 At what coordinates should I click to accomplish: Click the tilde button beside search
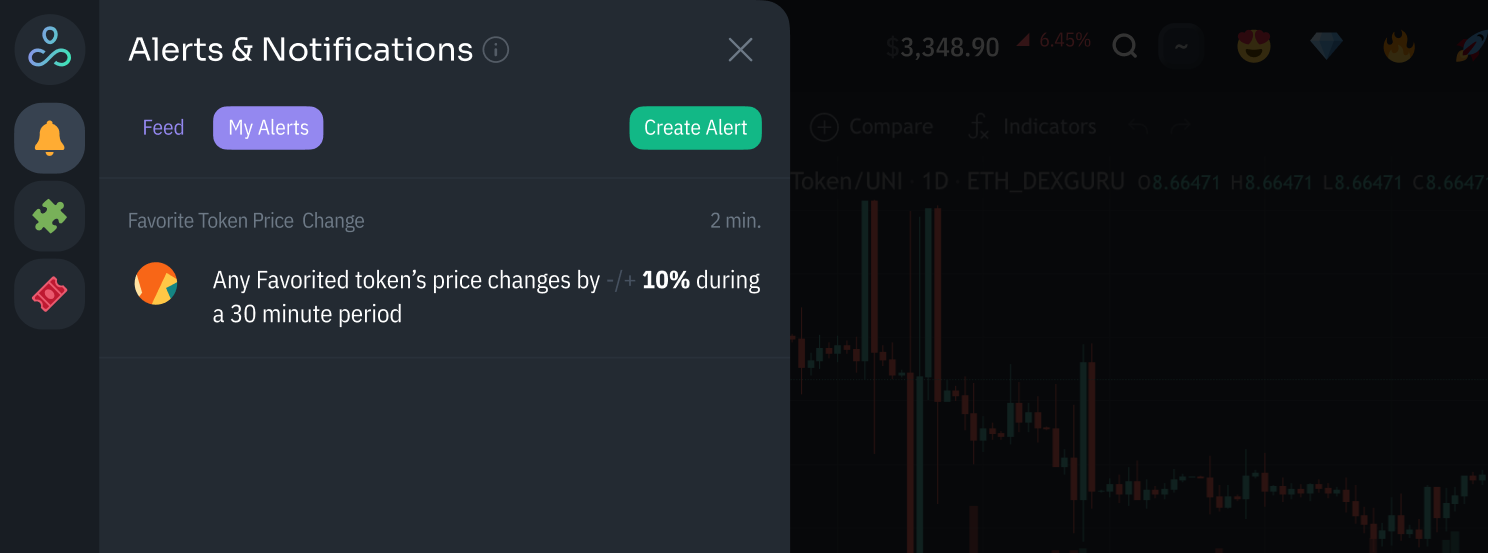tap(1181, 46)
